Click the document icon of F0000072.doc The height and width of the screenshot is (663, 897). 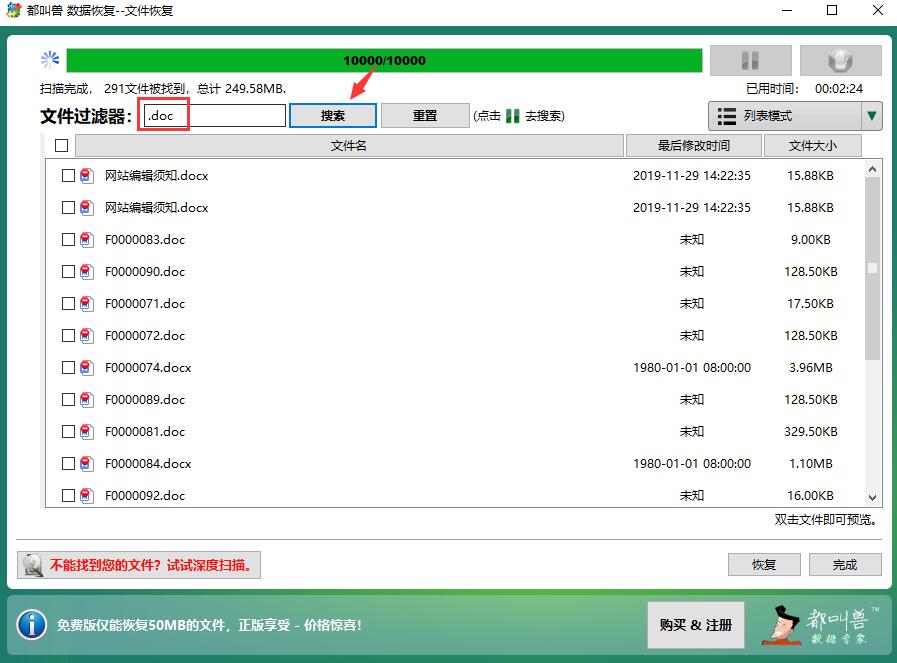pyautogui.click(x=87, y=336)
